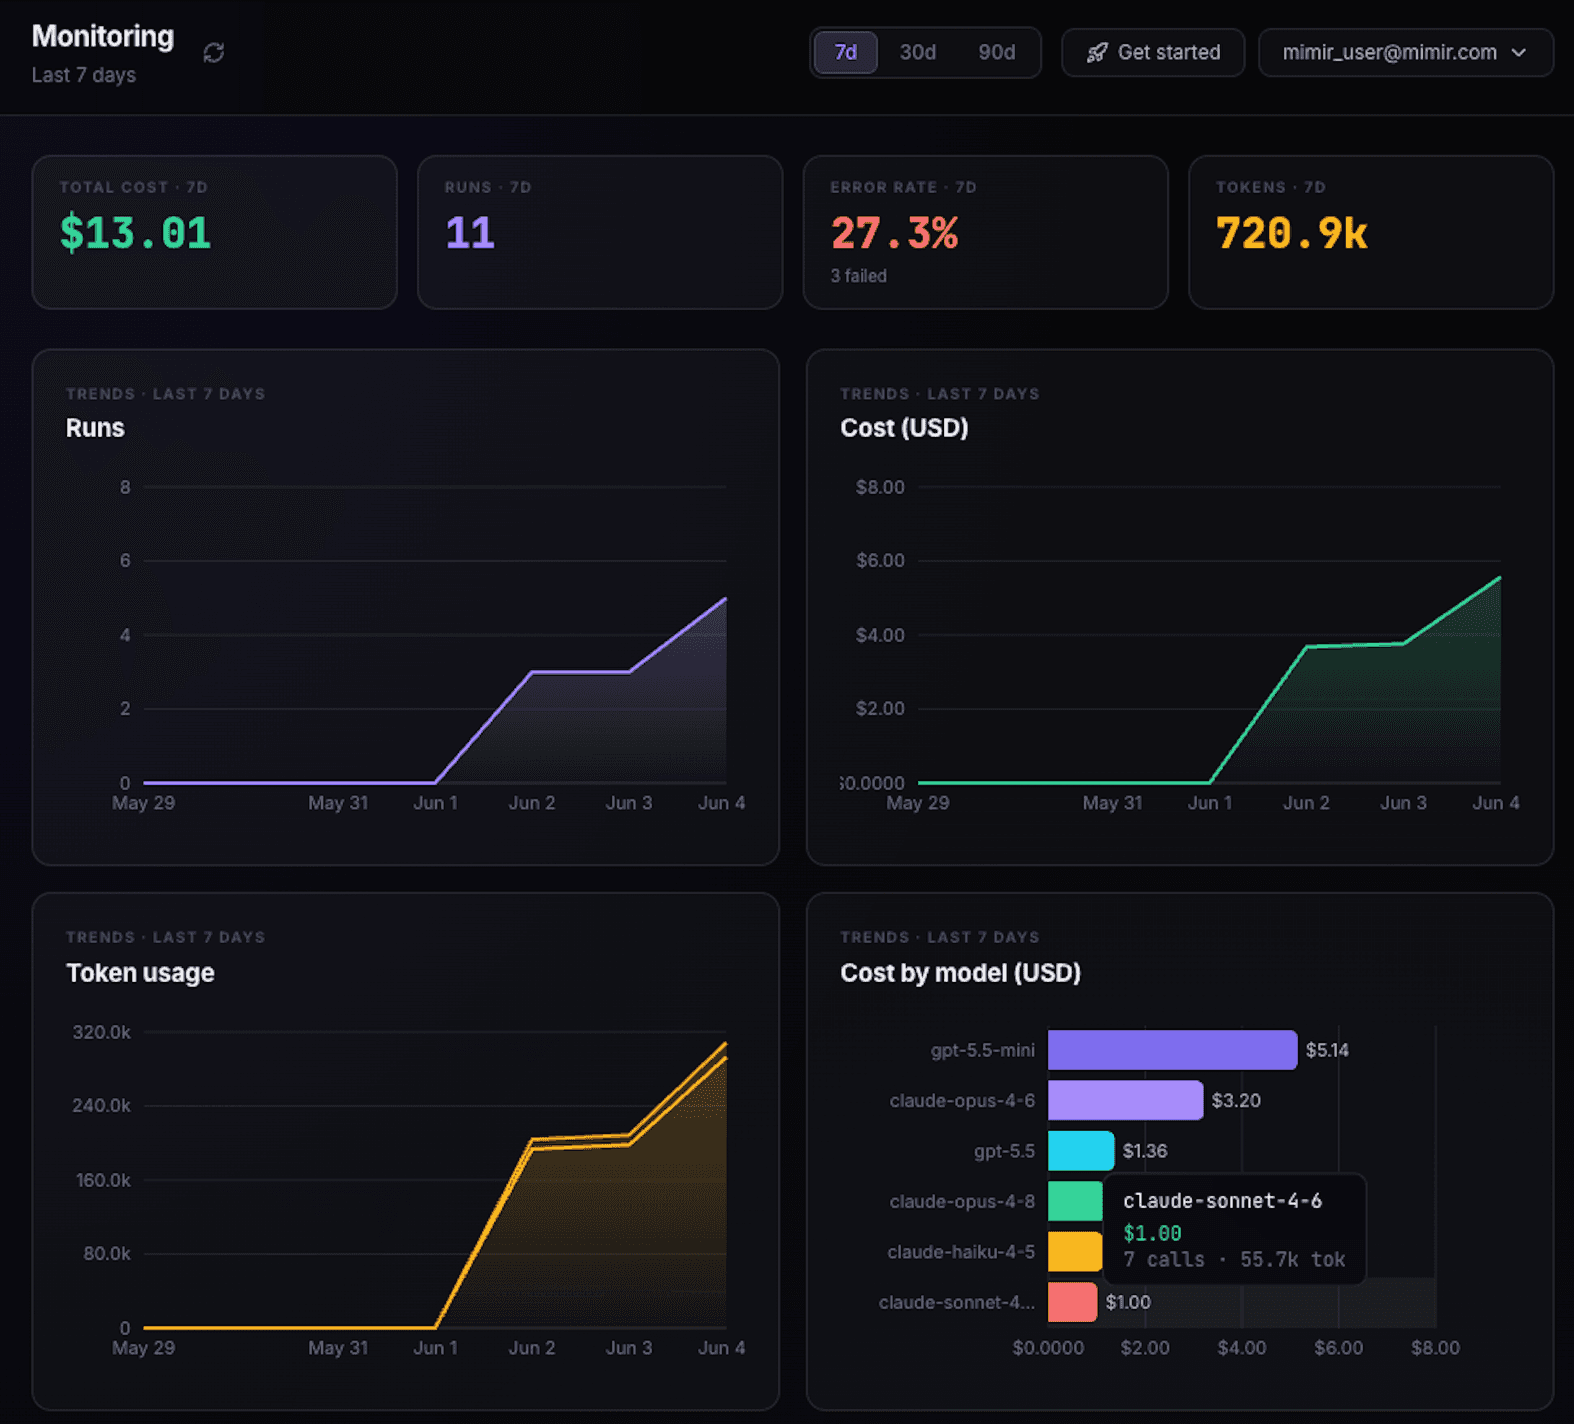Click the 'Last 7 days' subtitle
Viewport: 1574px width, 1424px height.
pos(84,75)
